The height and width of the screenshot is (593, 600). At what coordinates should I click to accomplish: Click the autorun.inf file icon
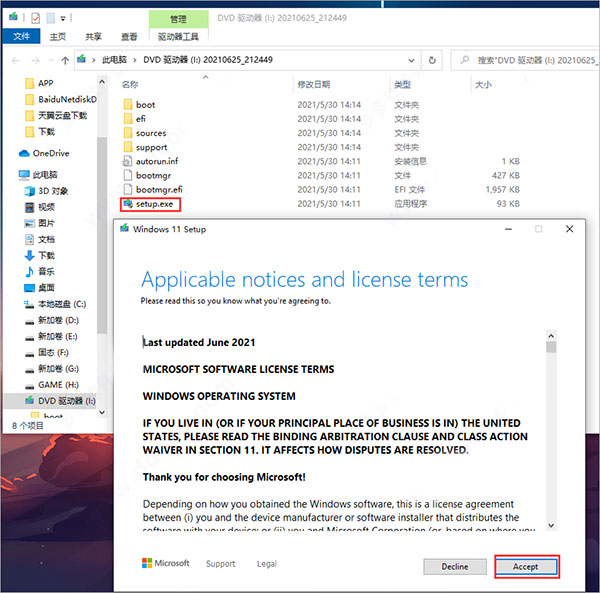click(127, 161)
